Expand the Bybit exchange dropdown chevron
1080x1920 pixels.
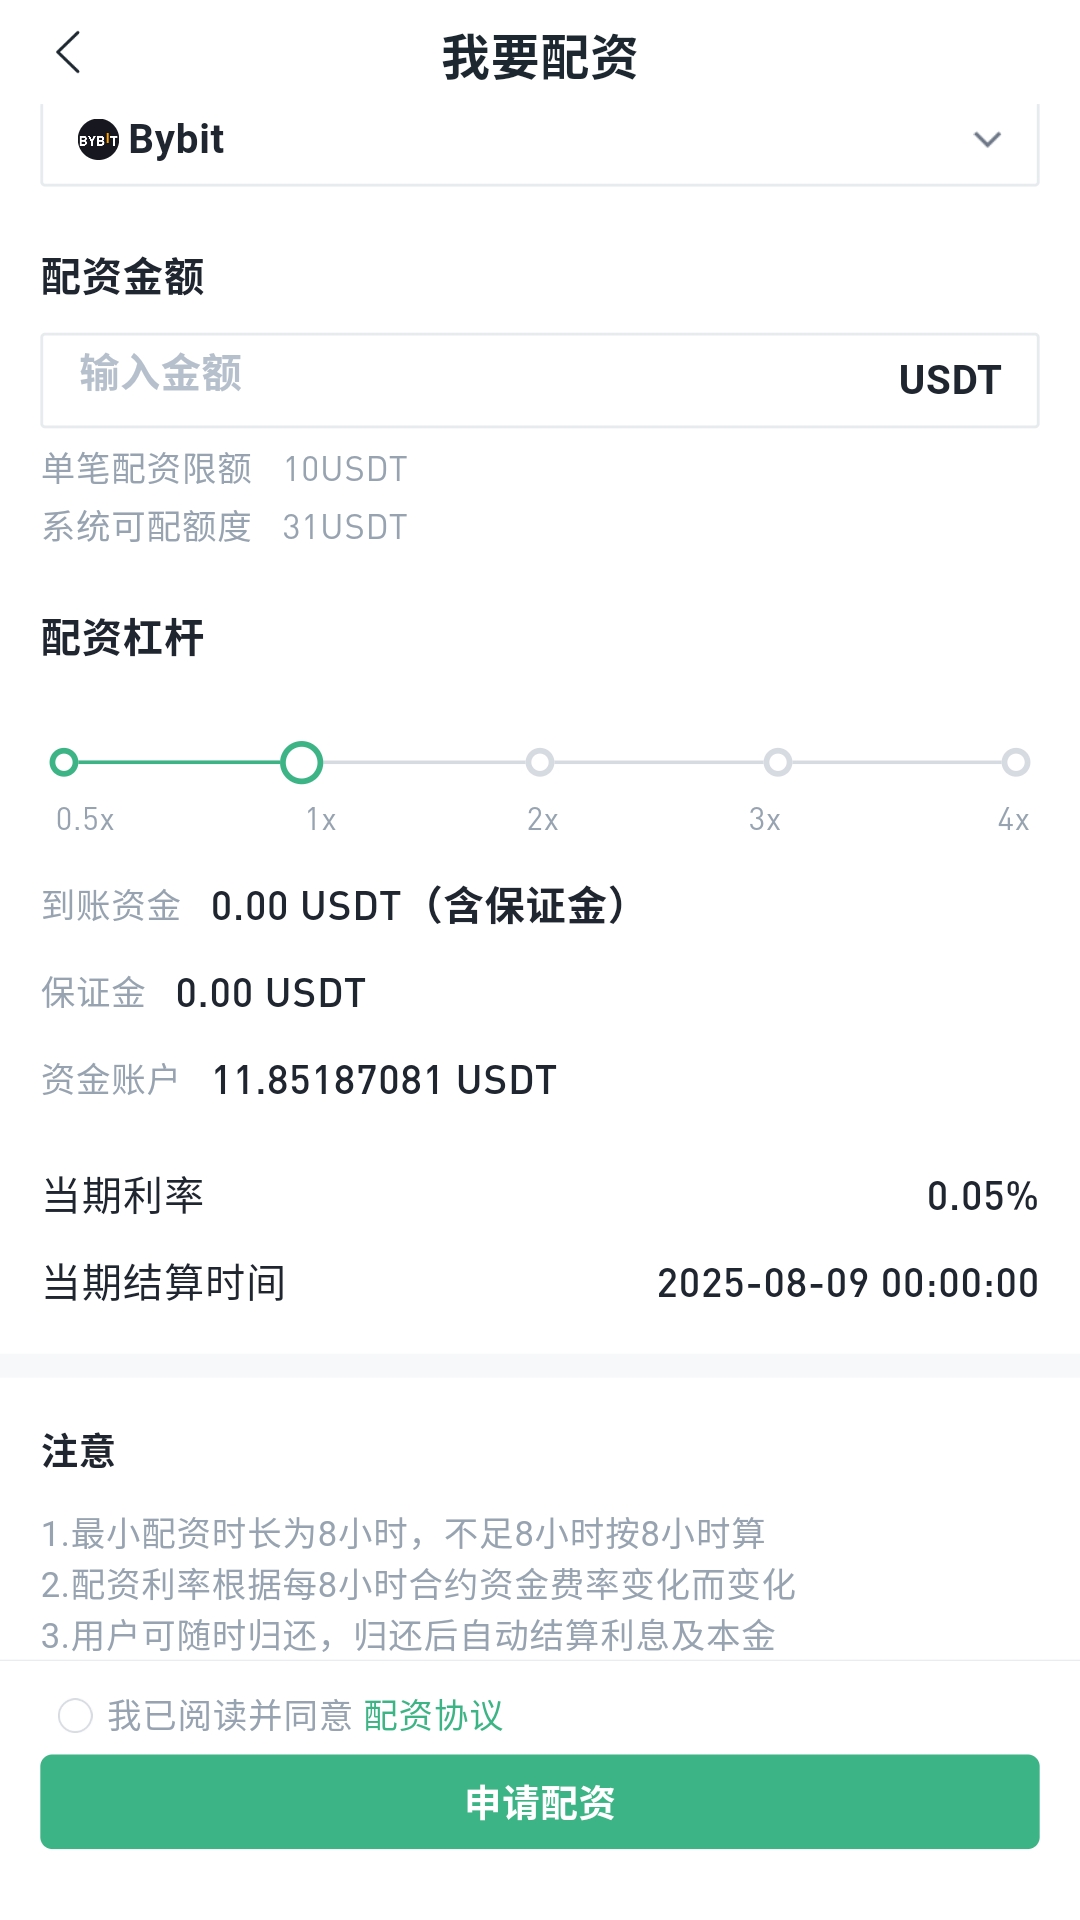click(987, 140)
